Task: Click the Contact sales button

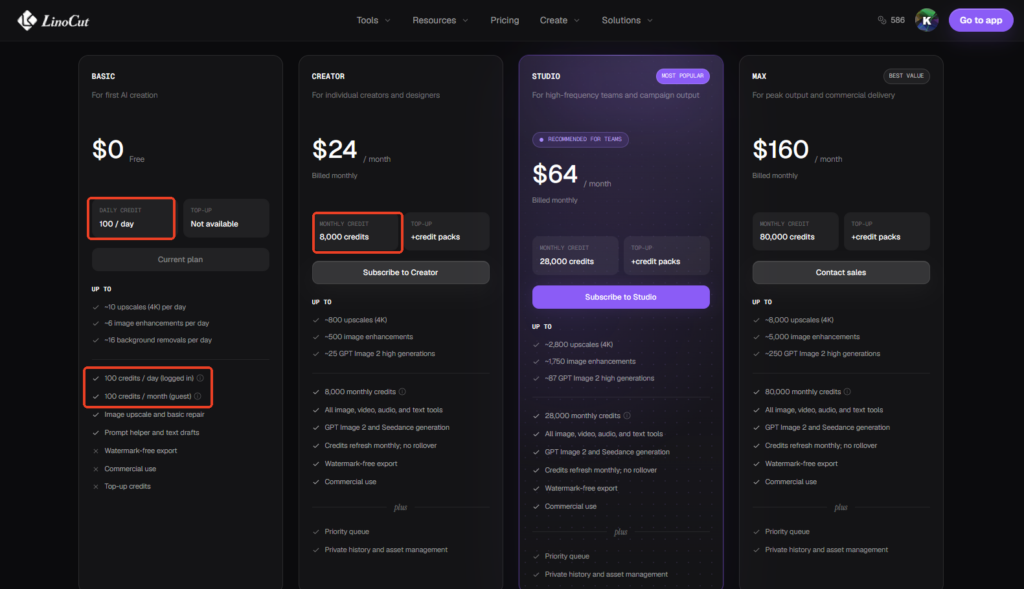Action: 840,272
